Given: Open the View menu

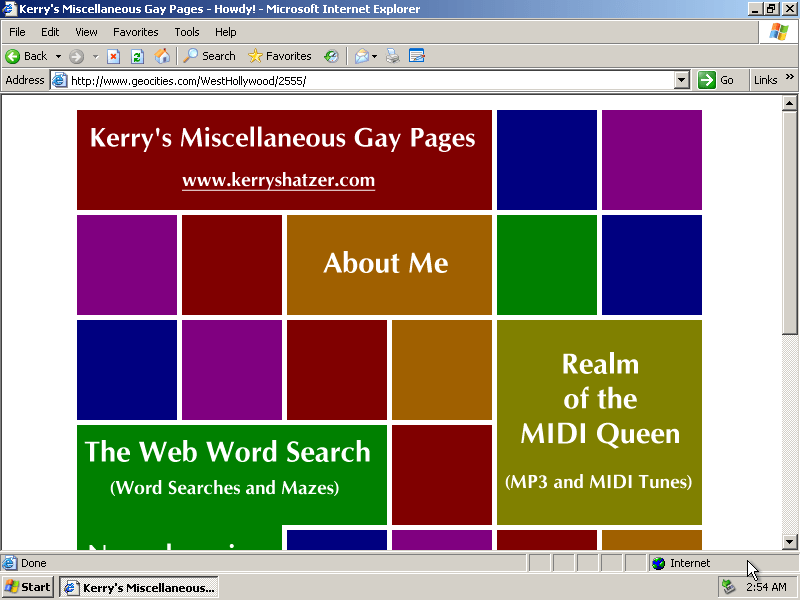Looking at the screenshot, I should coord(86,32).
